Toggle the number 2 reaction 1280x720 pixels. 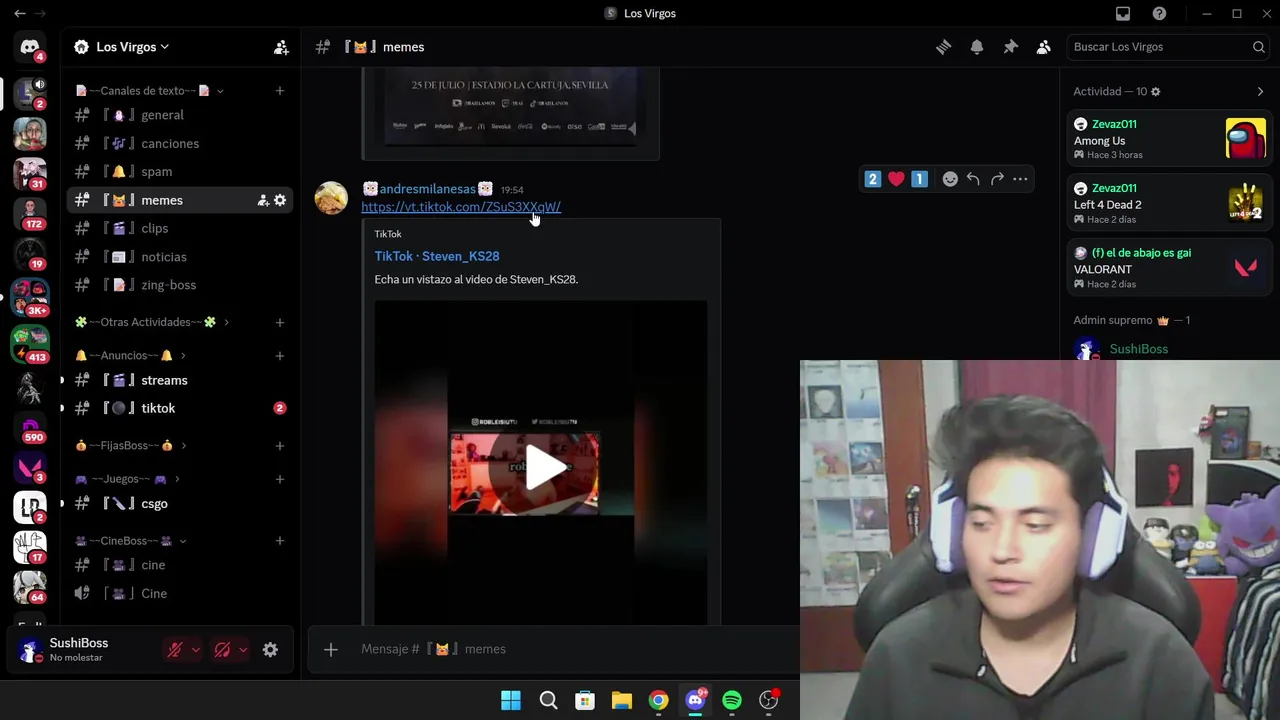point(873,179)
